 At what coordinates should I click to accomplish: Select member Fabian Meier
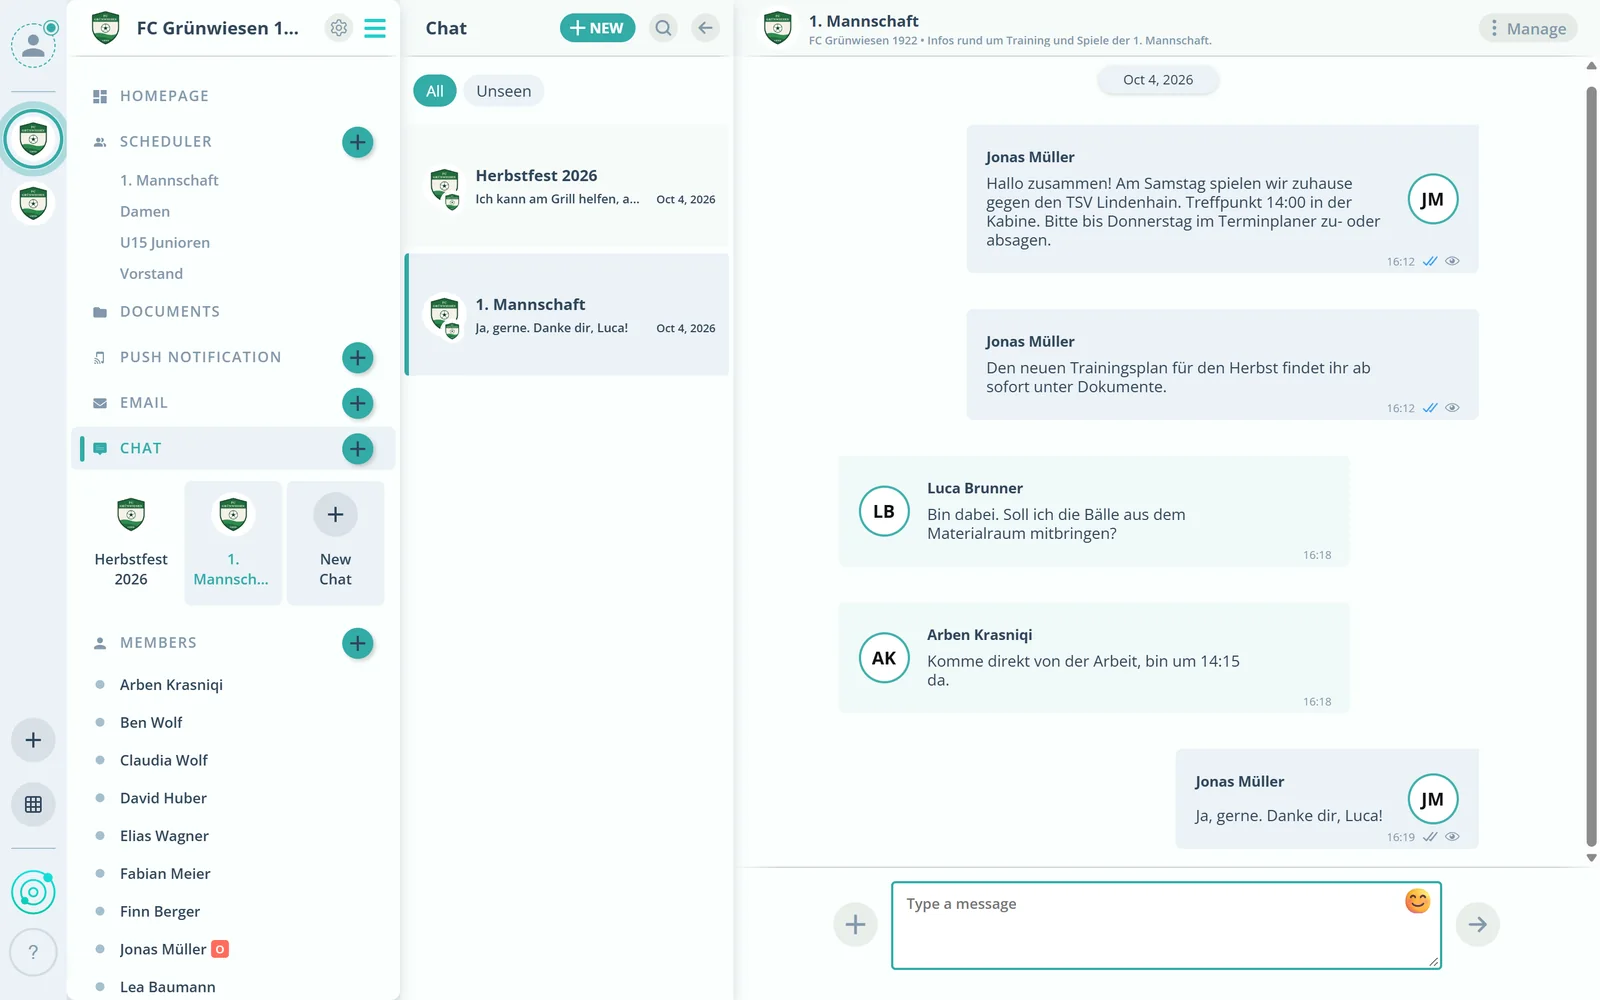tap(165, 874)
